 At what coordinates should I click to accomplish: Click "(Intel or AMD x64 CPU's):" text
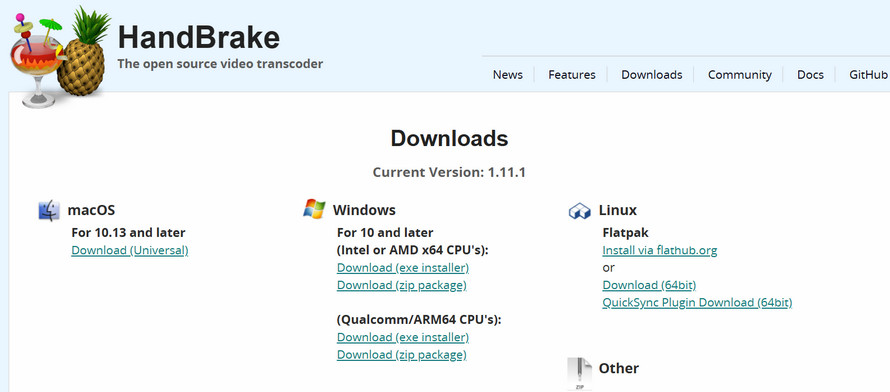point(413,250)
